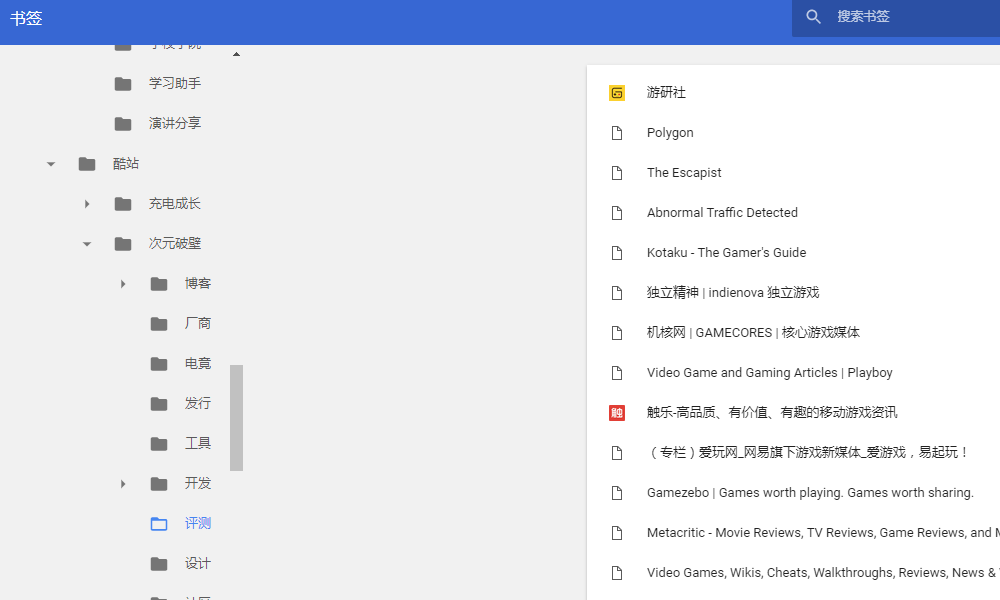
Task: Click the page icon beside GAMECORES
Action: [x=617, y=333]
